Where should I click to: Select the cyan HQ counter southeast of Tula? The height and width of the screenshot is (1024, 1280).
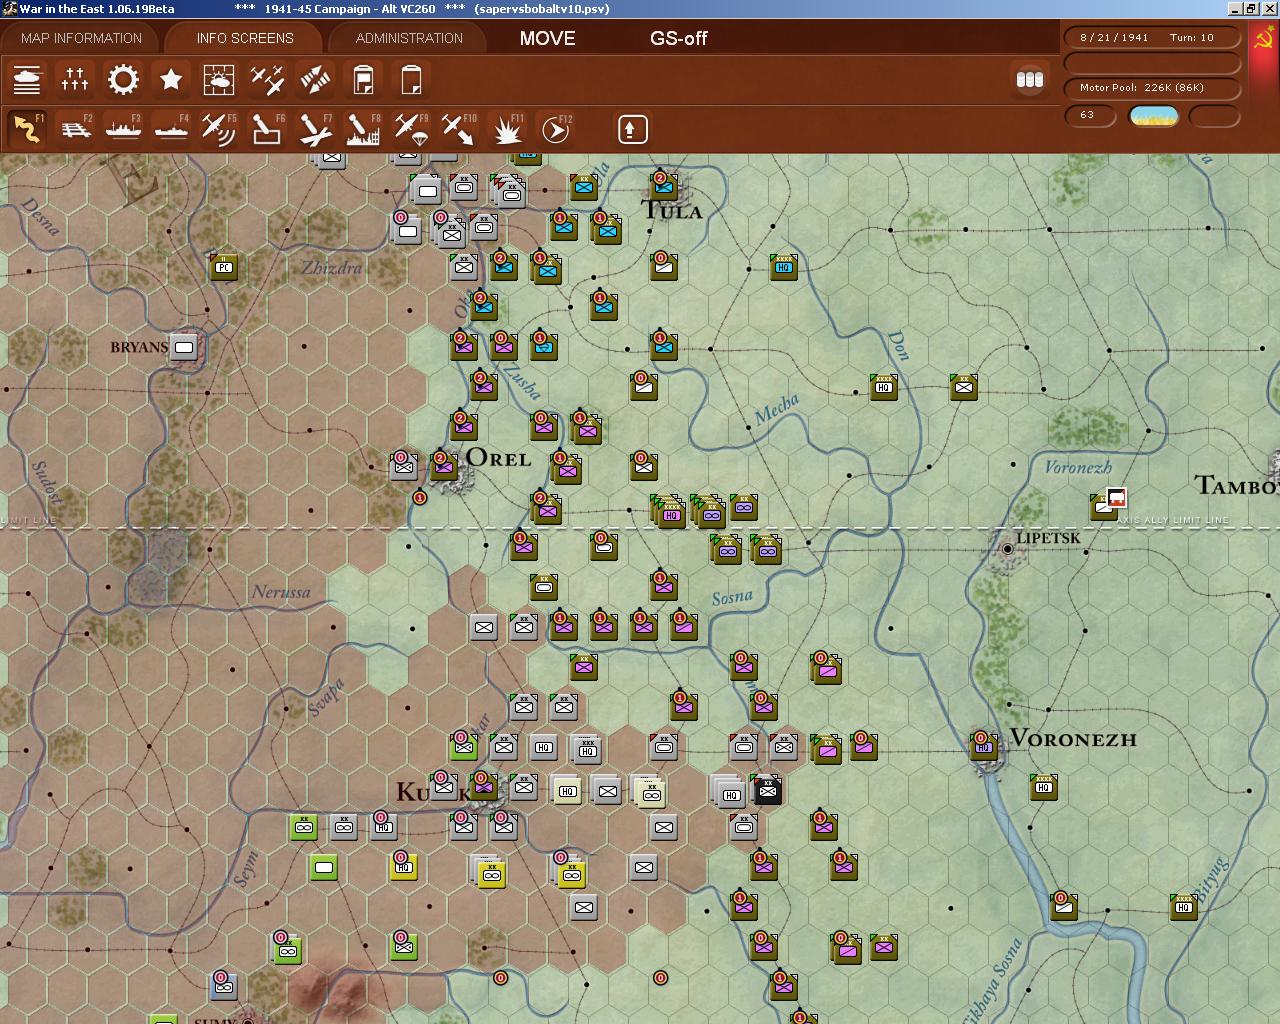tap(783, 267)
